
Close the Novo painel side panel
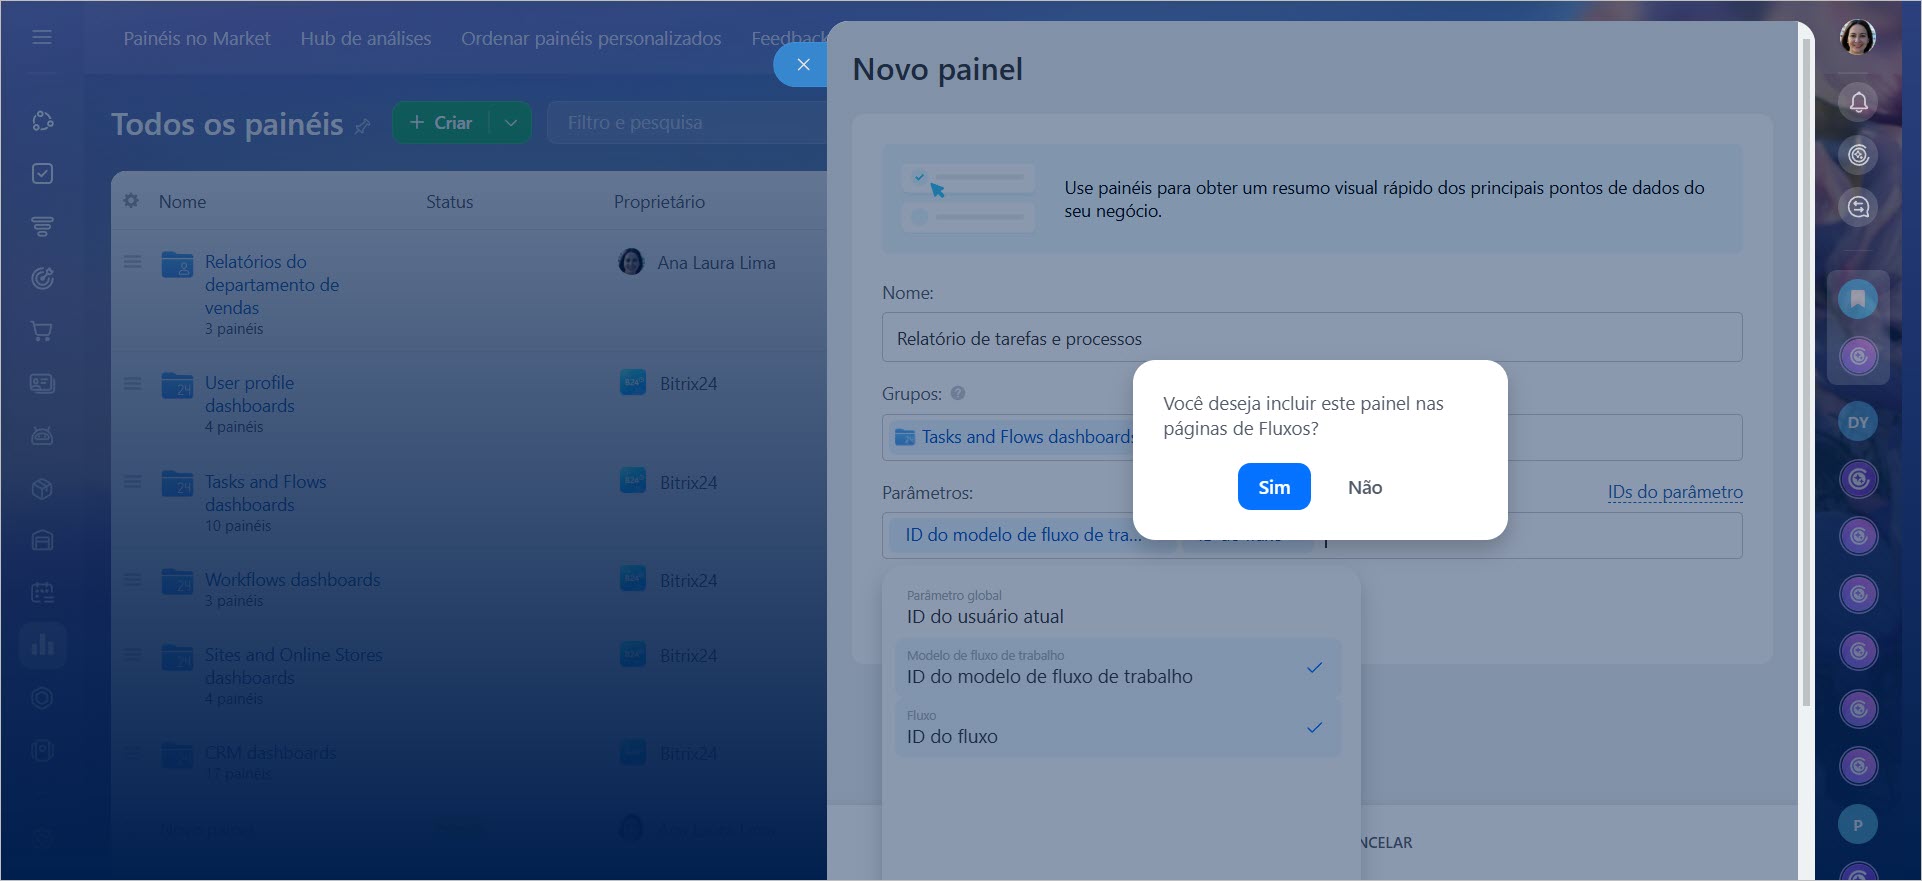tap(802, 65)
